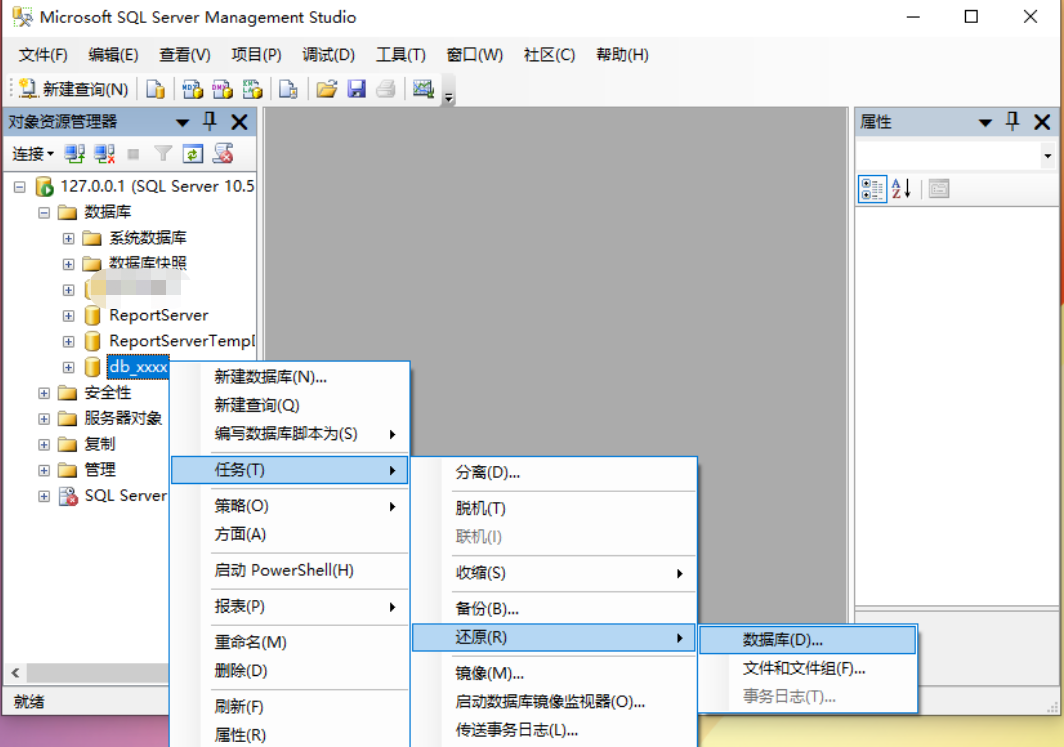Collapse the 127.0.0.1 server node
Screen dimensions: 1064x747
(20, 187)
